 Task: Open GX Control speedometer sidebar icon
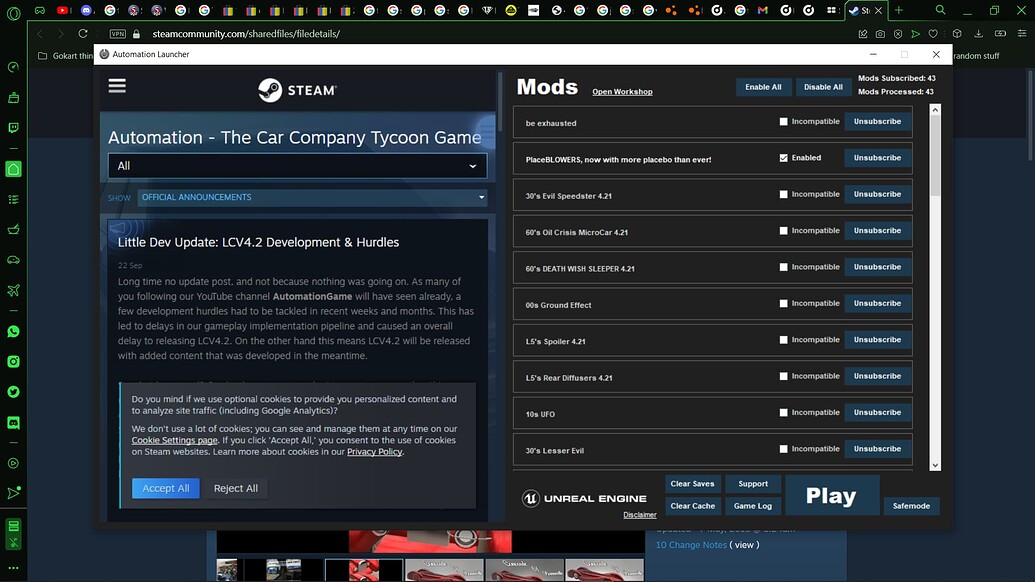[13, 67]
